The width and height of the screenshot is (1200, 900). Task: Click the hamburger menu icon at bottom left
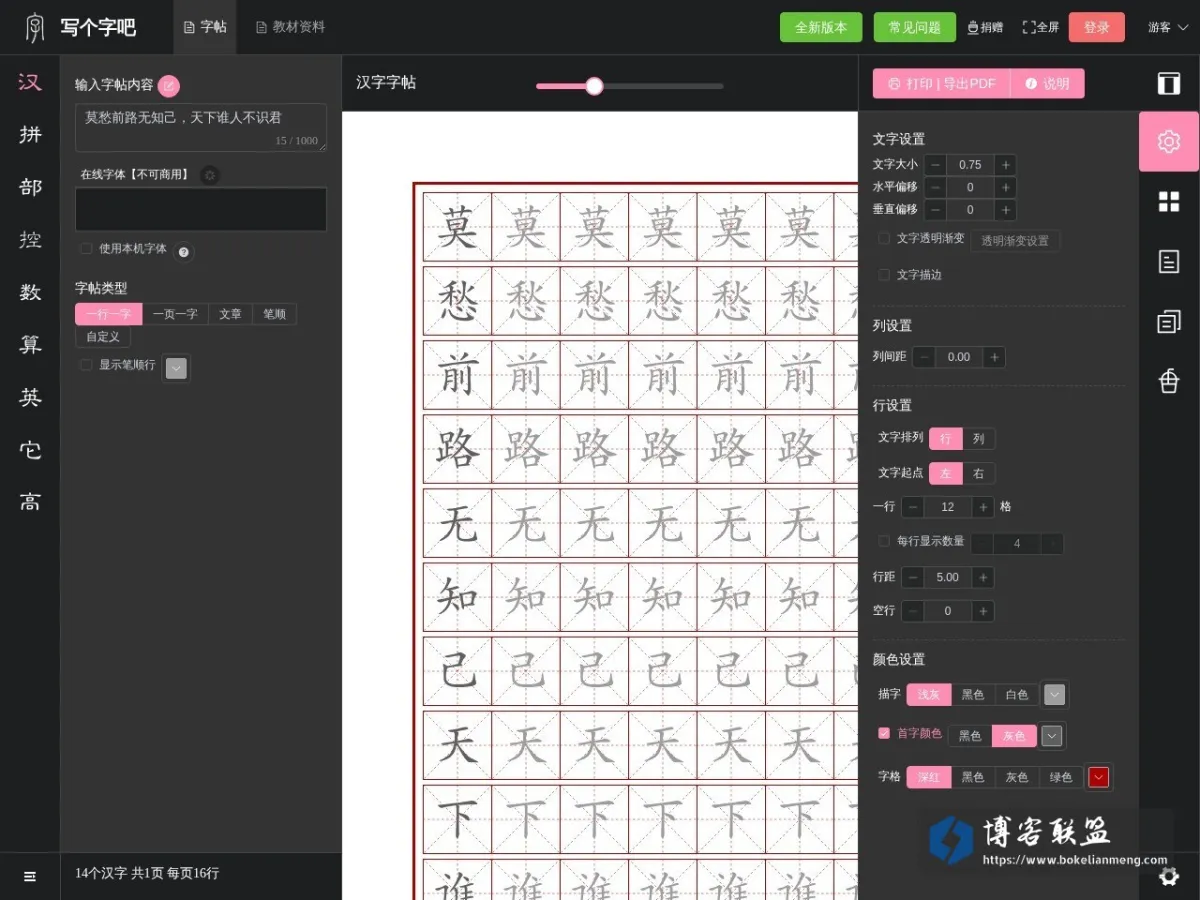pos(30,876)
